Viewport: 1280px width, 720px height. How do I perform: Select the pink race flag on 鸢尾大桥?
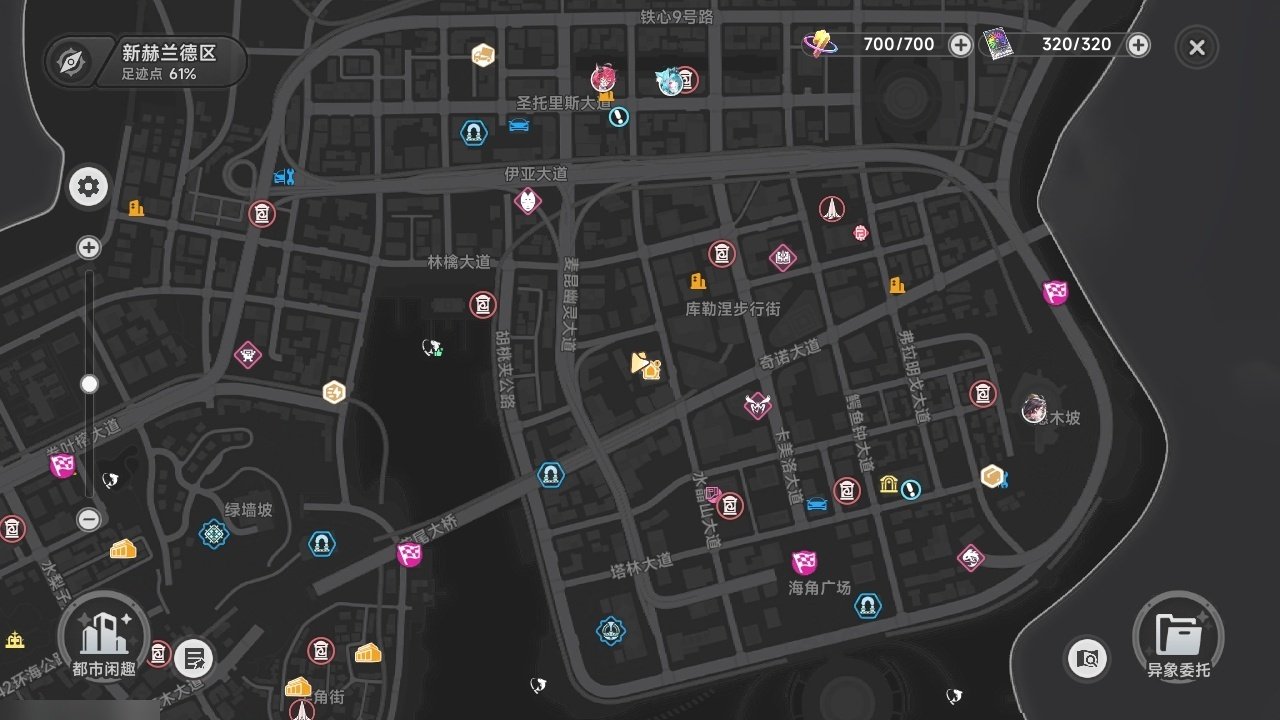pos(409,554)
